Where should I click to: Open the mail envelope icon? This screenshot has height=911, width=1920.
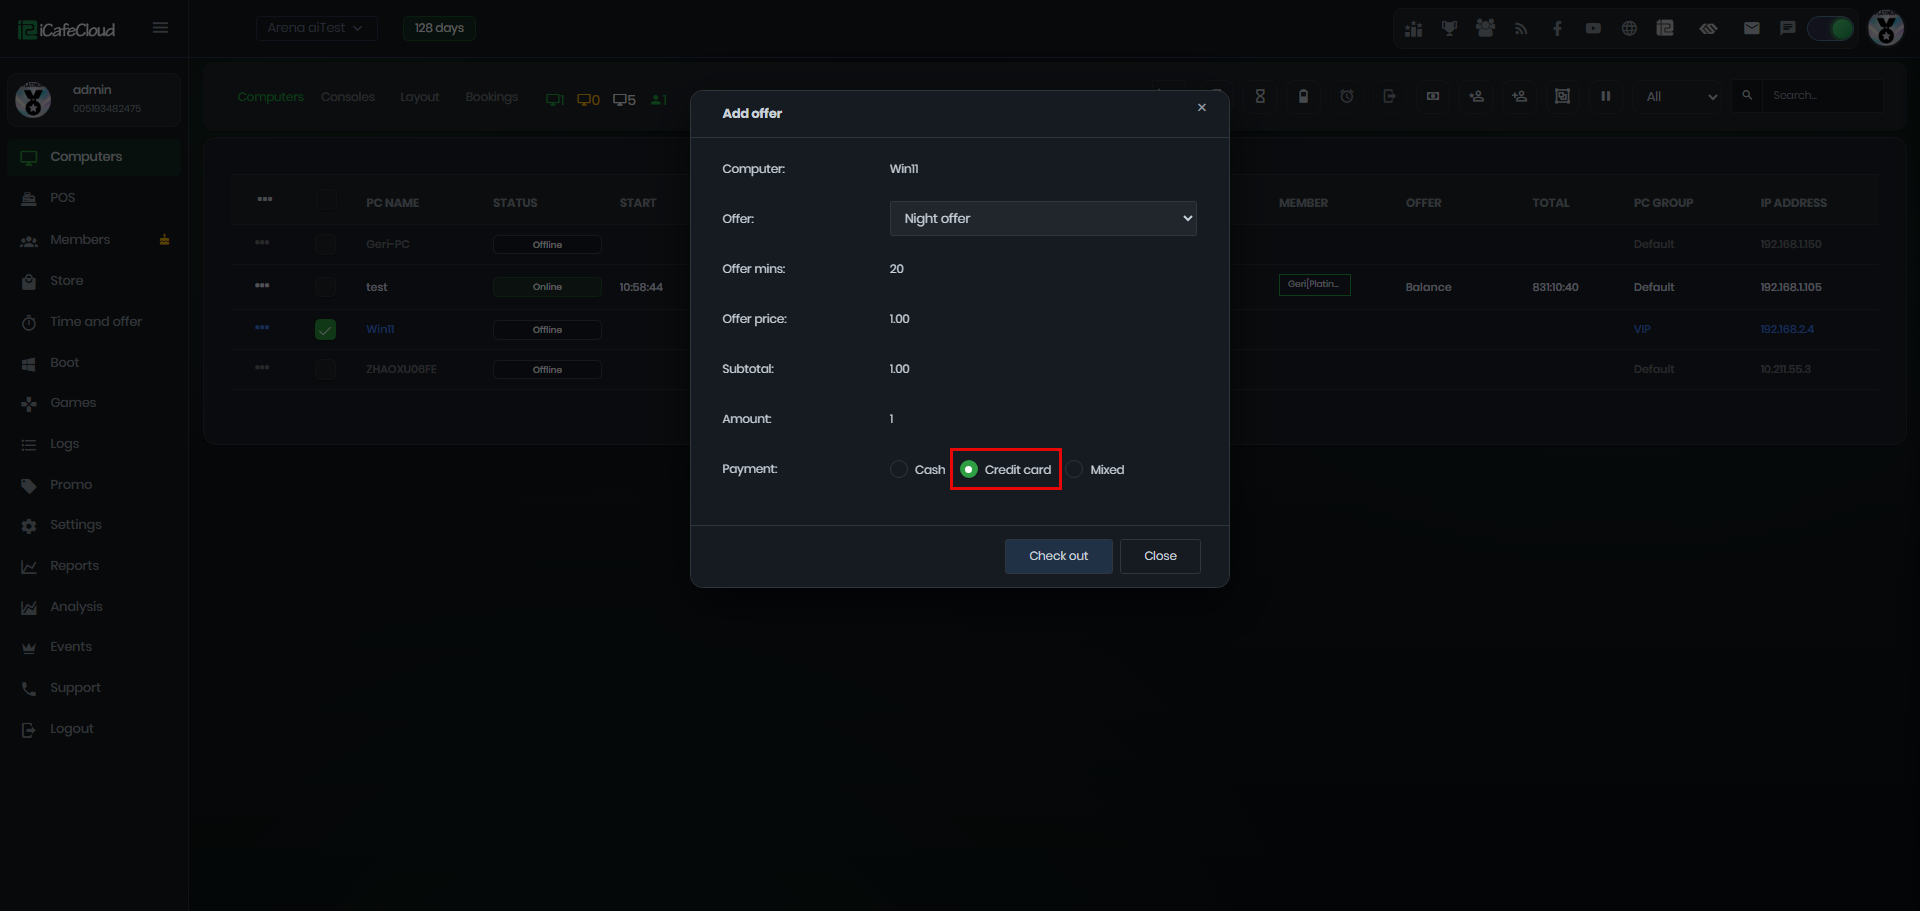1751,28
